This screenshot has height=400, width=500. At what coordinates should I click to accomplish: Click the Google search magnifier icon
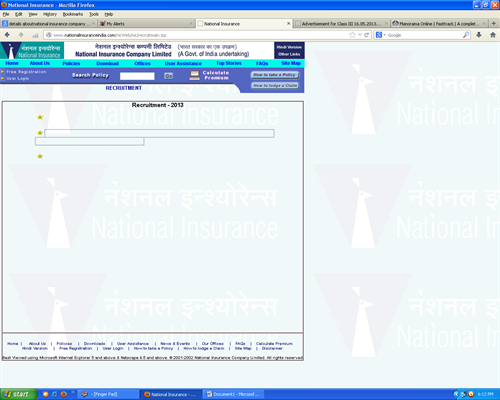click(466, 35)
